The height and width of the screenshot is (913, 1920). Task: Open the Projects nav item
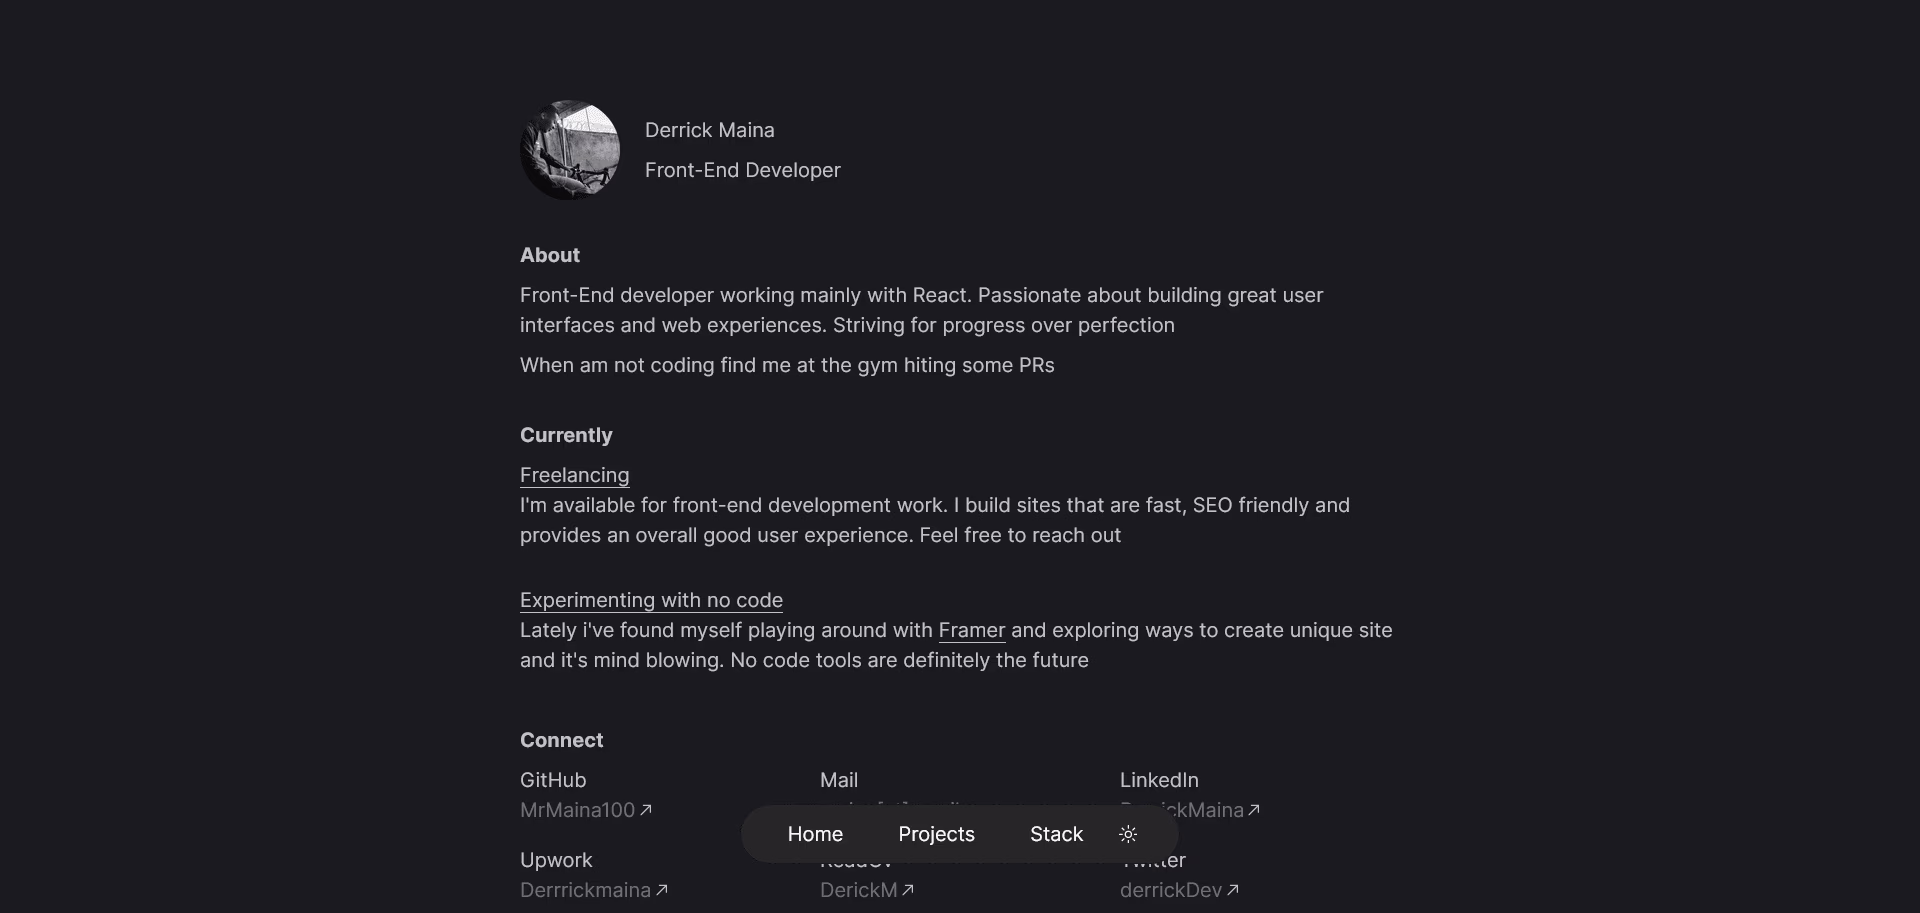point(936,834)
